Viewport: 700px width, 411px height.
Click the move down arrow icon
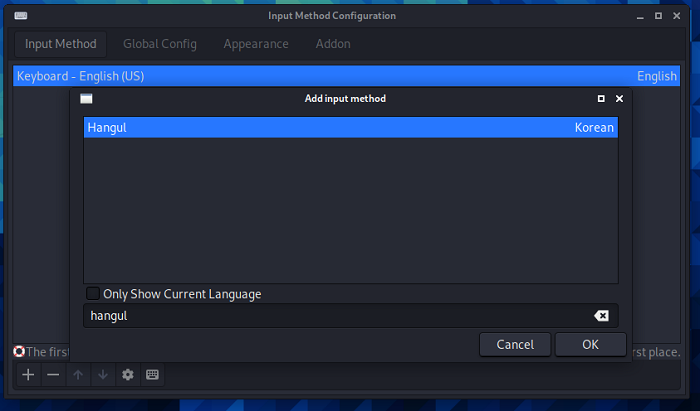point(103,375)
